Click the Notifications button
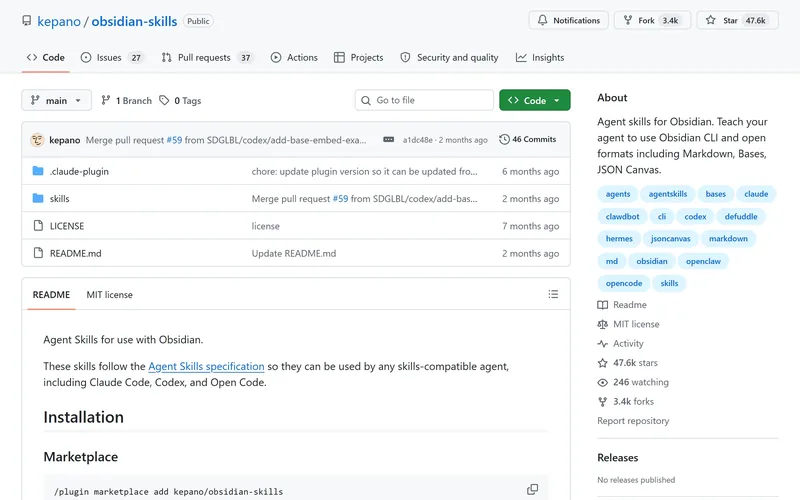800x500 pixels. click(568, 20)
